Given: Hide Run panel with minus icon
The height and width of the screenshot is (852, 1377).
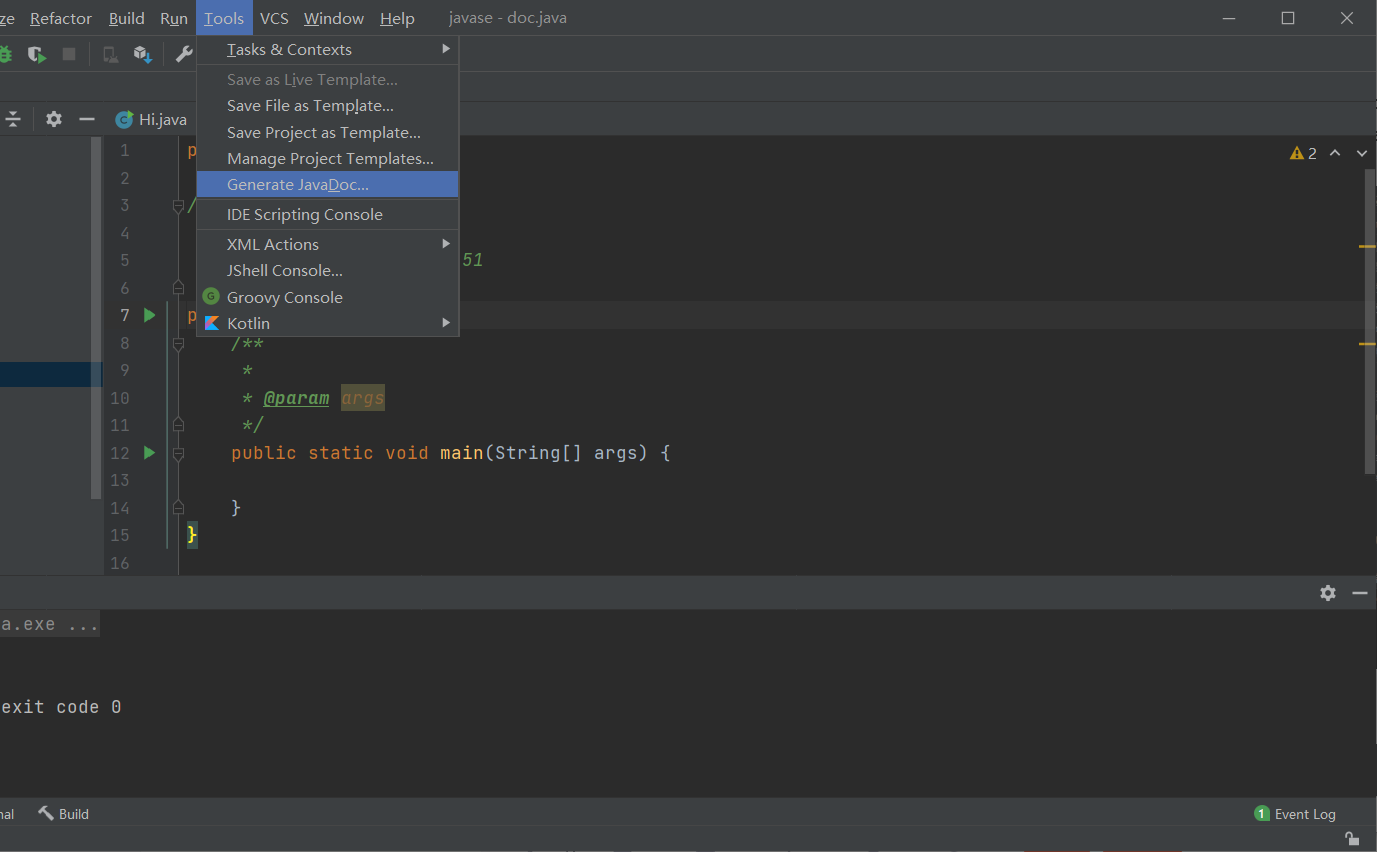Looking at the screenshot, I should click(1360, 593).
